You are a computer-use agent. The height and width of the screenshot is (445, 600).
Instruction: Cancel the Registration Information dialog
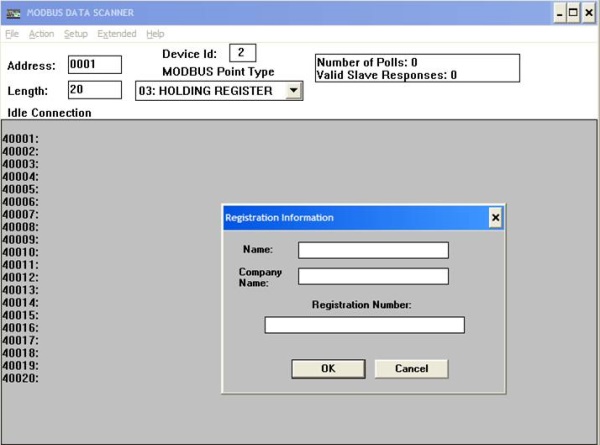click(411, 369)
